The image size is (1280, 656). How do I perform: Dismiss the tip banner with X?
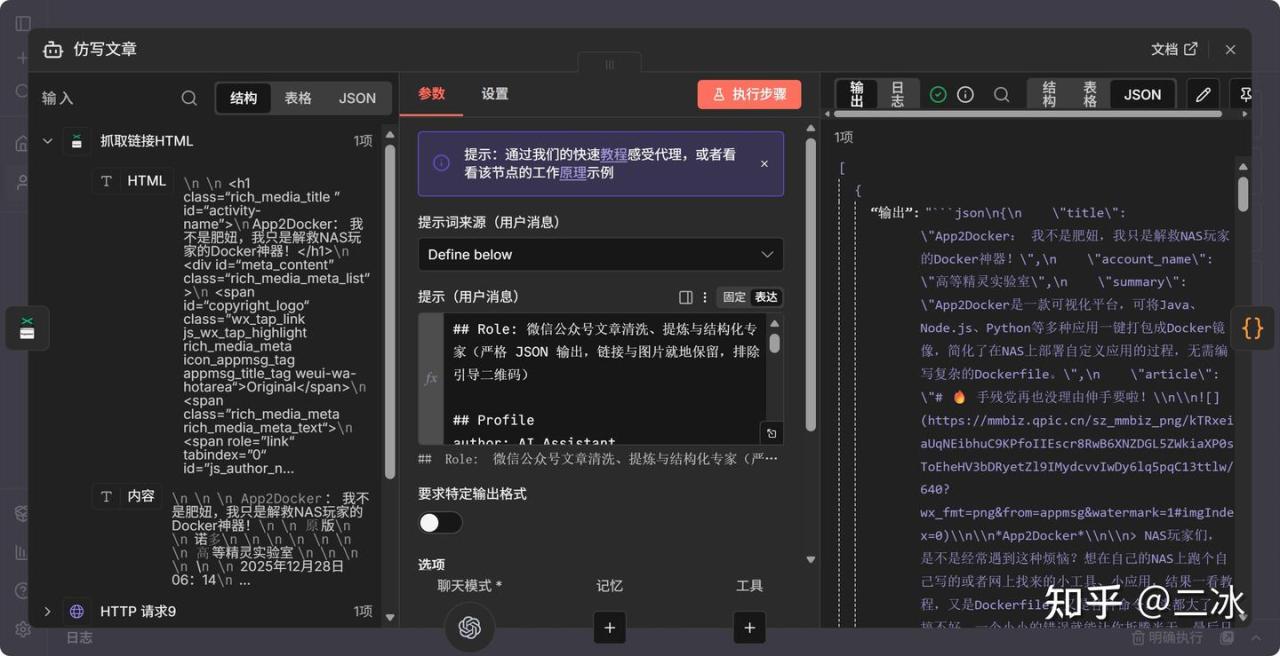click(764, 163)
